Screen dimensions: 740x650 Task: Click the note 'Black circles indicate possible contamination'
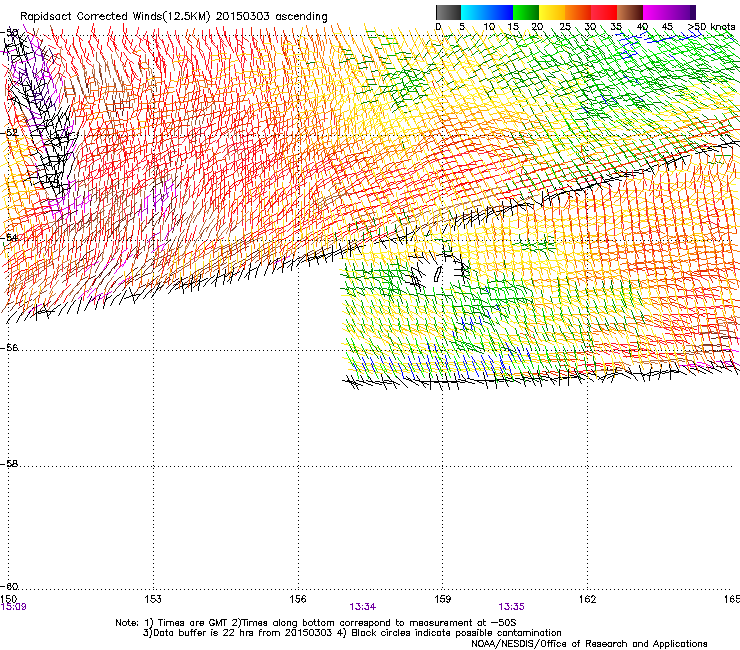(x=454, y=633)
